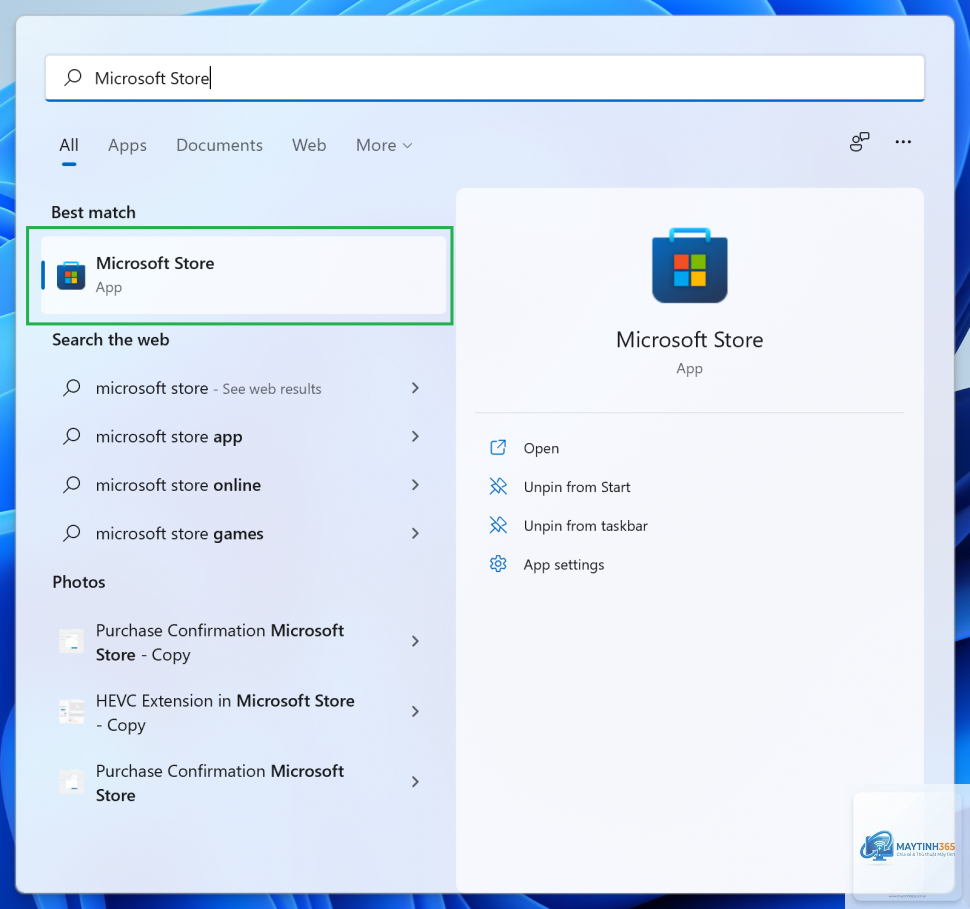Expand arrow beside 'microsoft store games'
Viewport: 970px width, 909px height.
pos(415,533)
